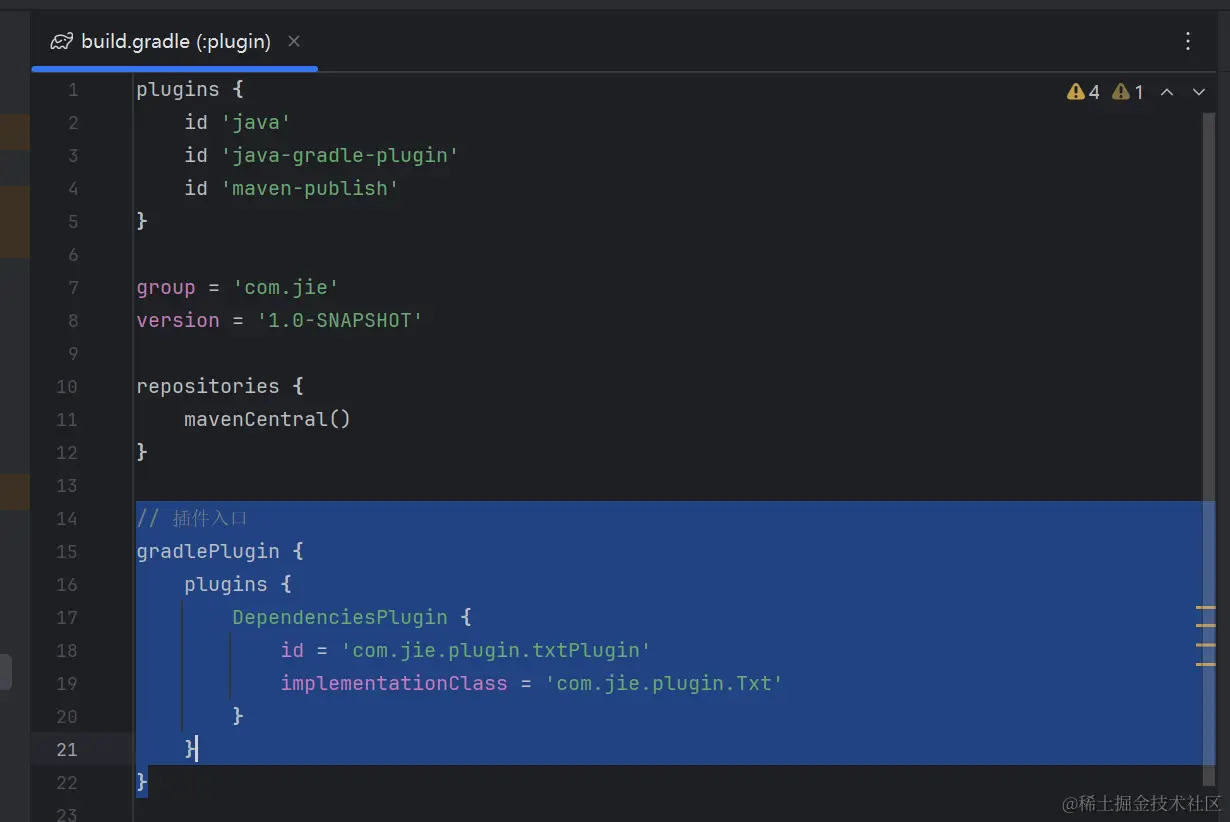Viewport: 1230px width, 822px height.
Task: Click the 'java' plugin id string
Action: click(x=255, y=122)
